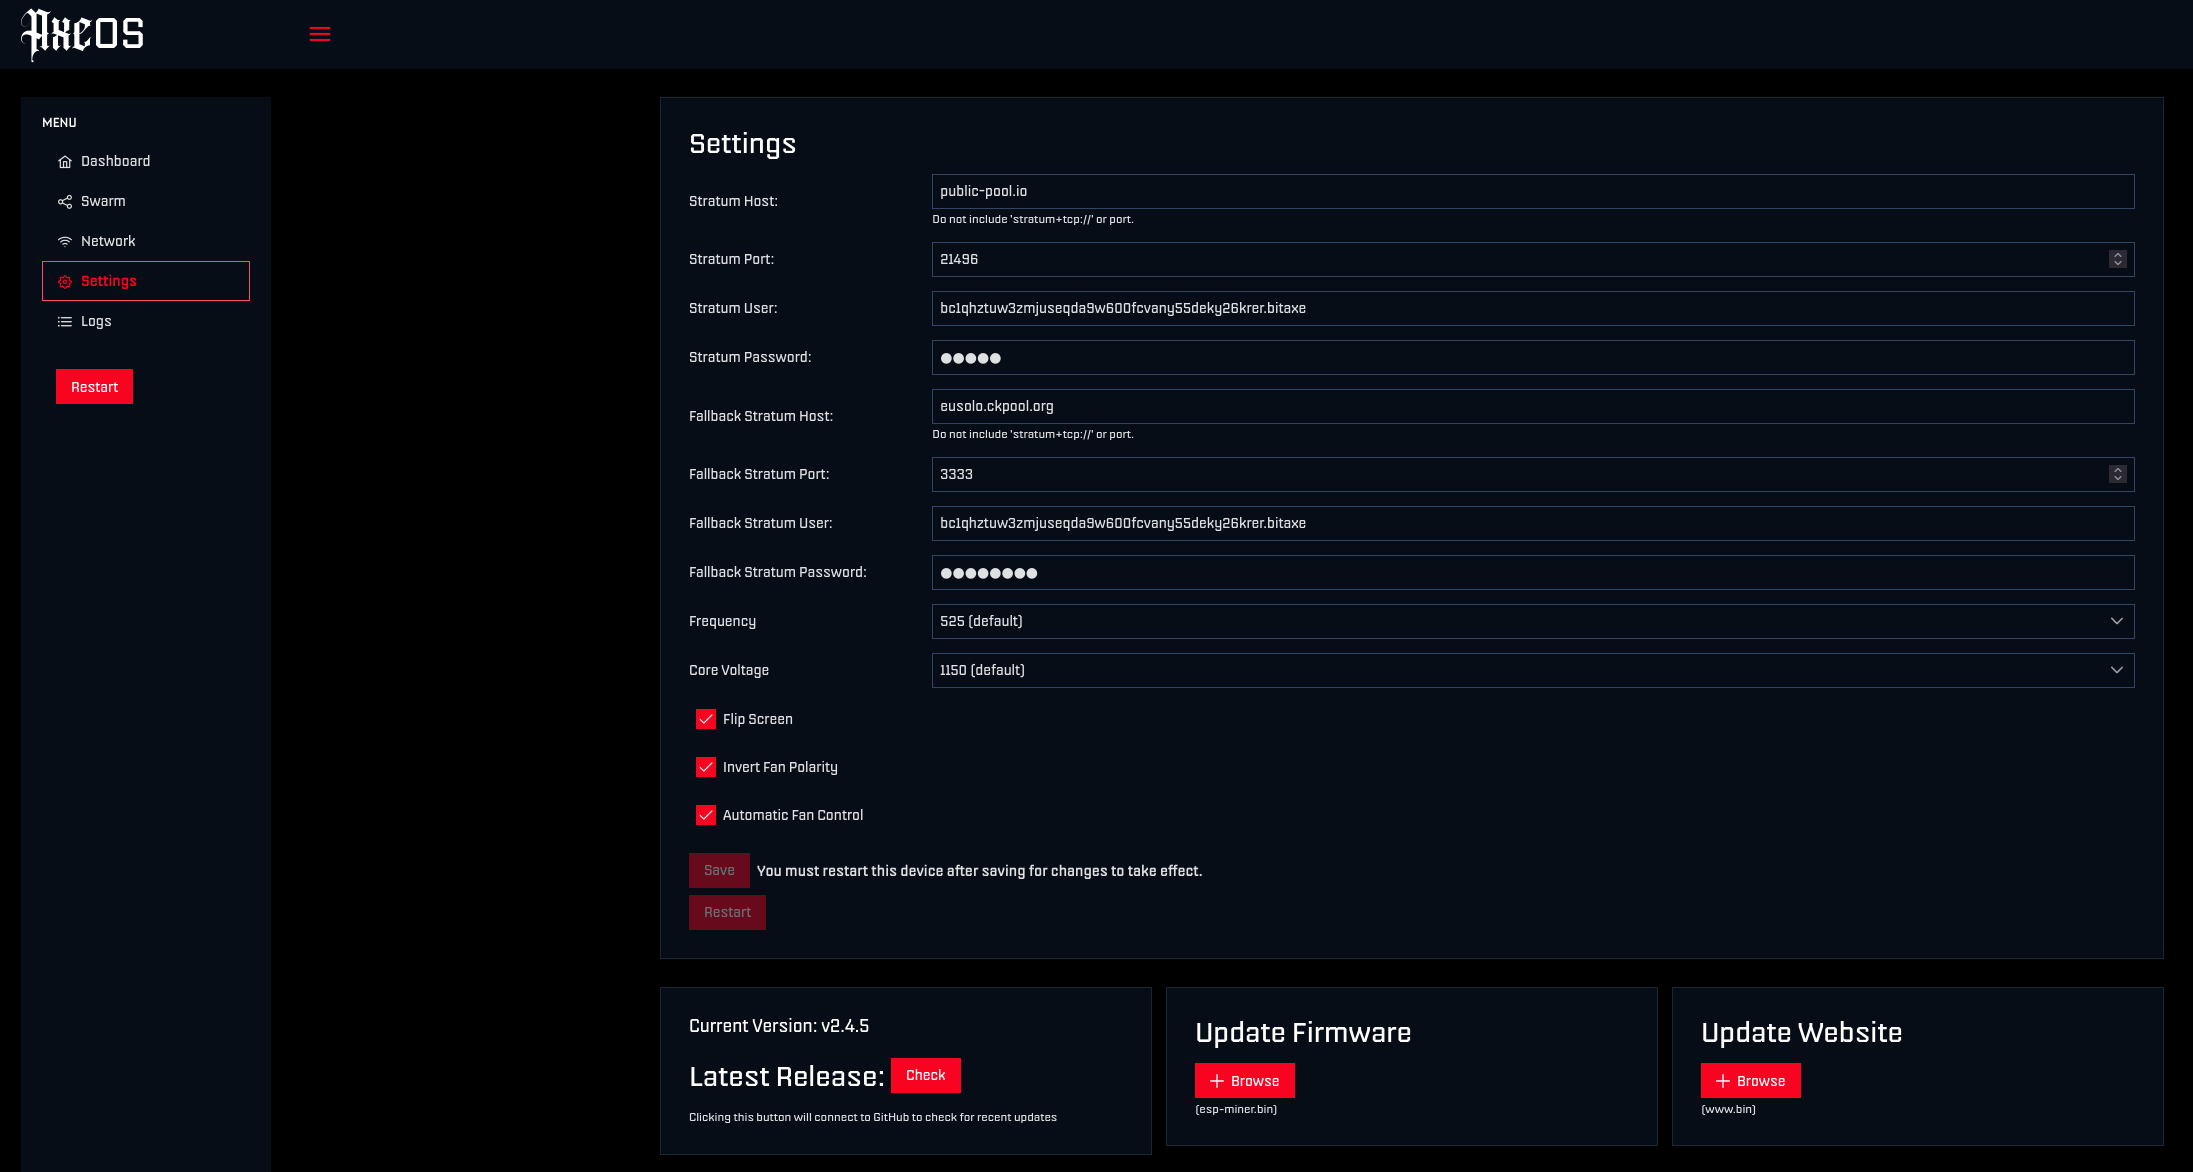Open the Frequency dropdown
2193x1172 pixels.
coord(1532,621)
